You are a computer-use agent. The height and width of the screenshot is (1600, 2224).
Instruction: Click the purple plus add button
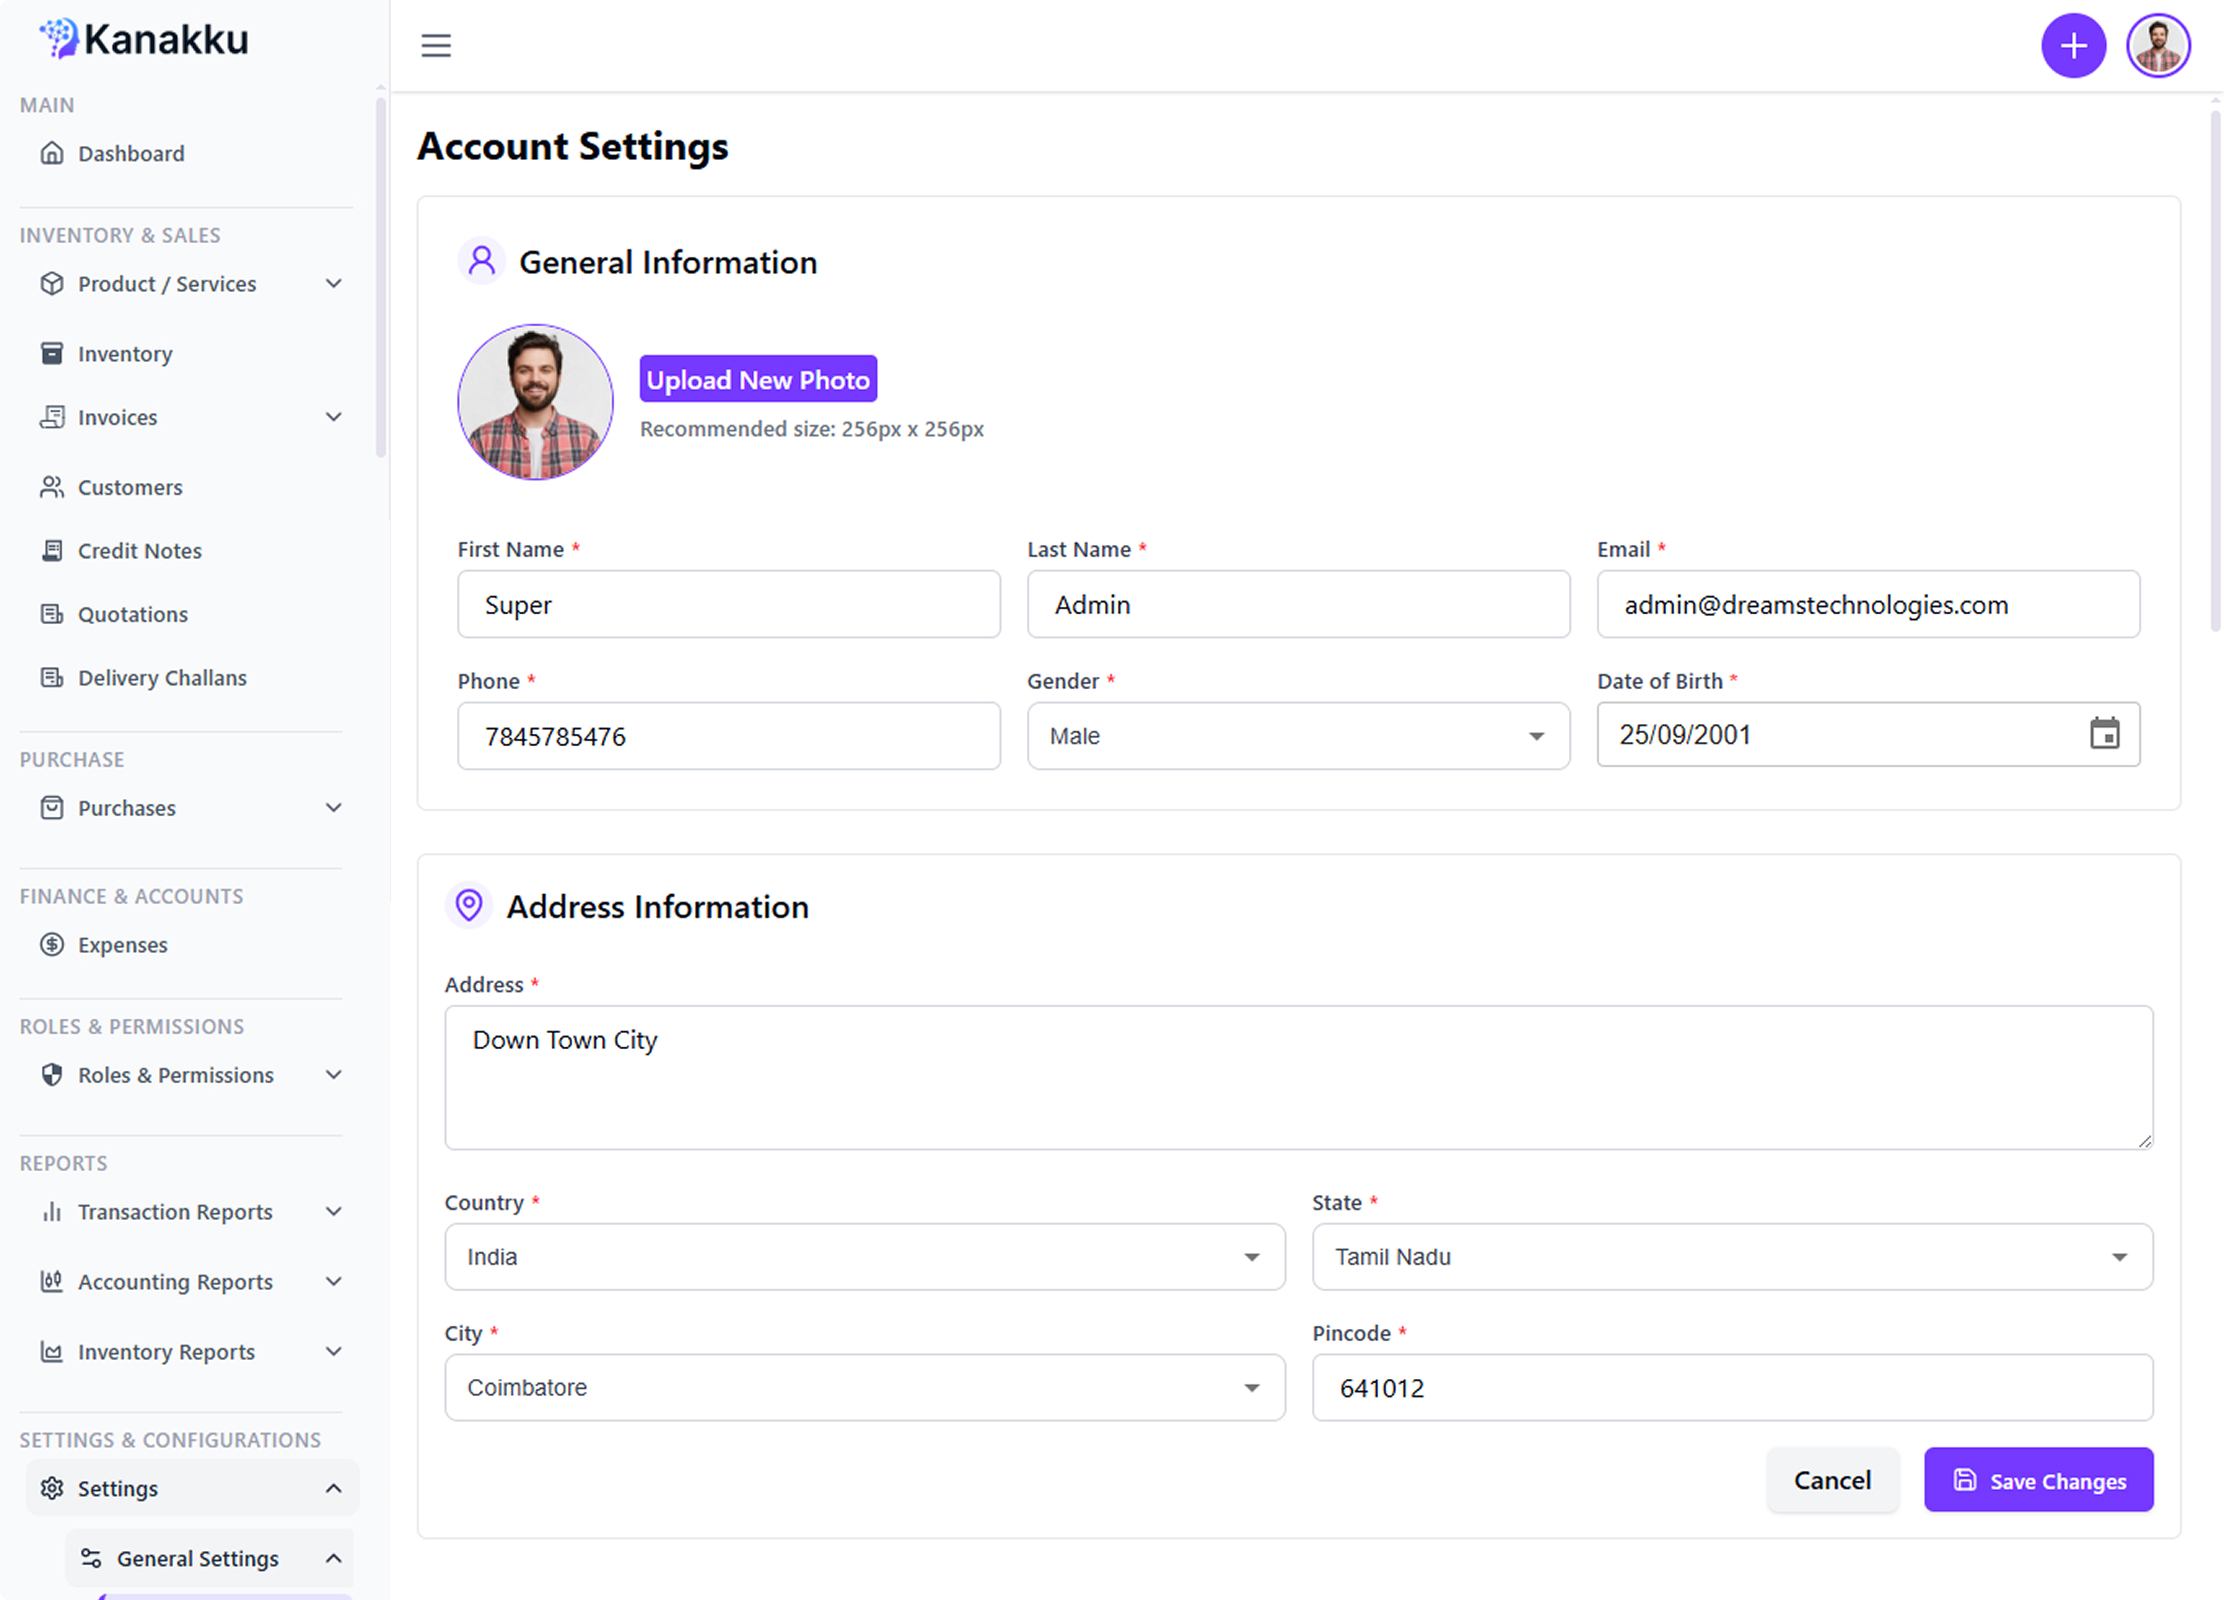pos(2073,46)
